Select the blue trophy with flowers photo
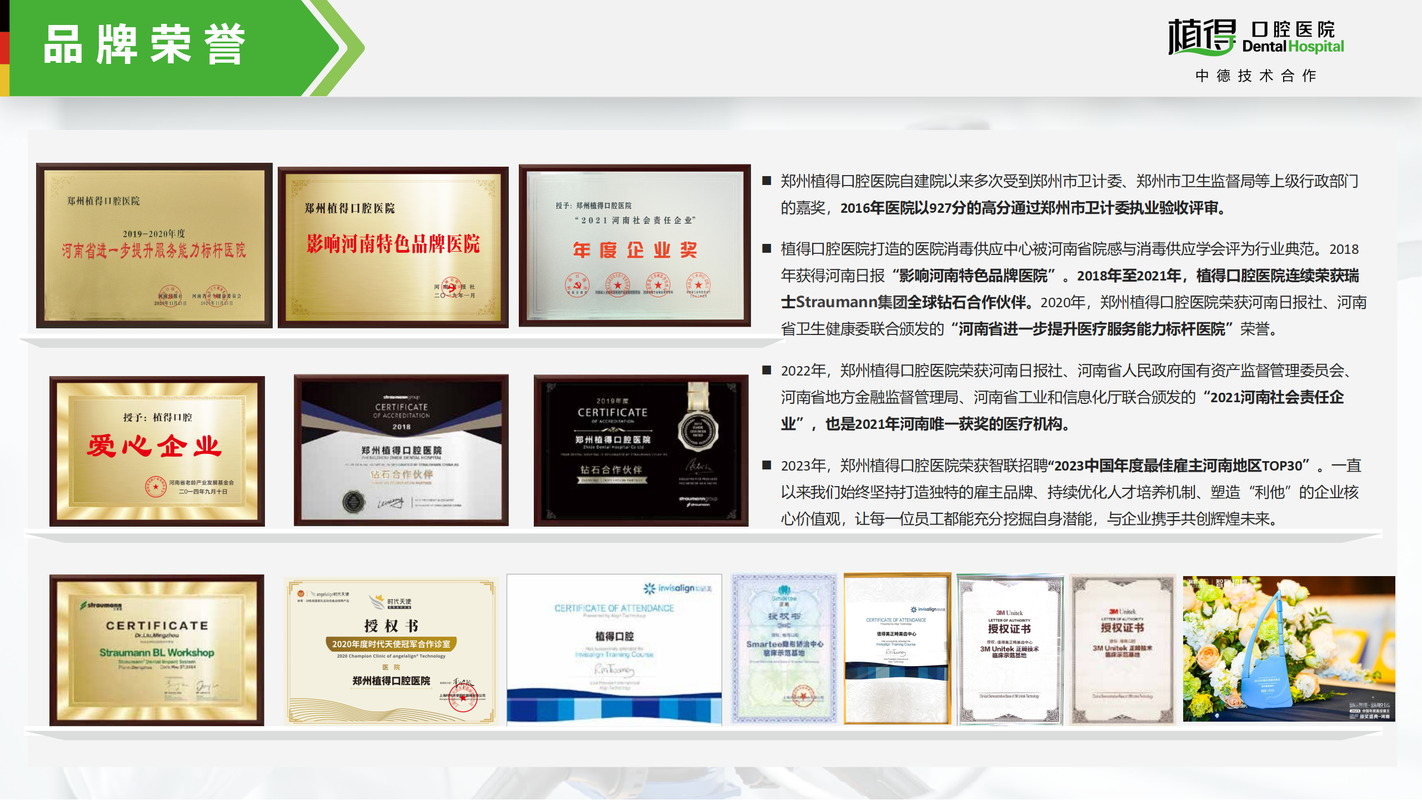The width and height of the screenshot is (1422, 800). [1289, 648]
